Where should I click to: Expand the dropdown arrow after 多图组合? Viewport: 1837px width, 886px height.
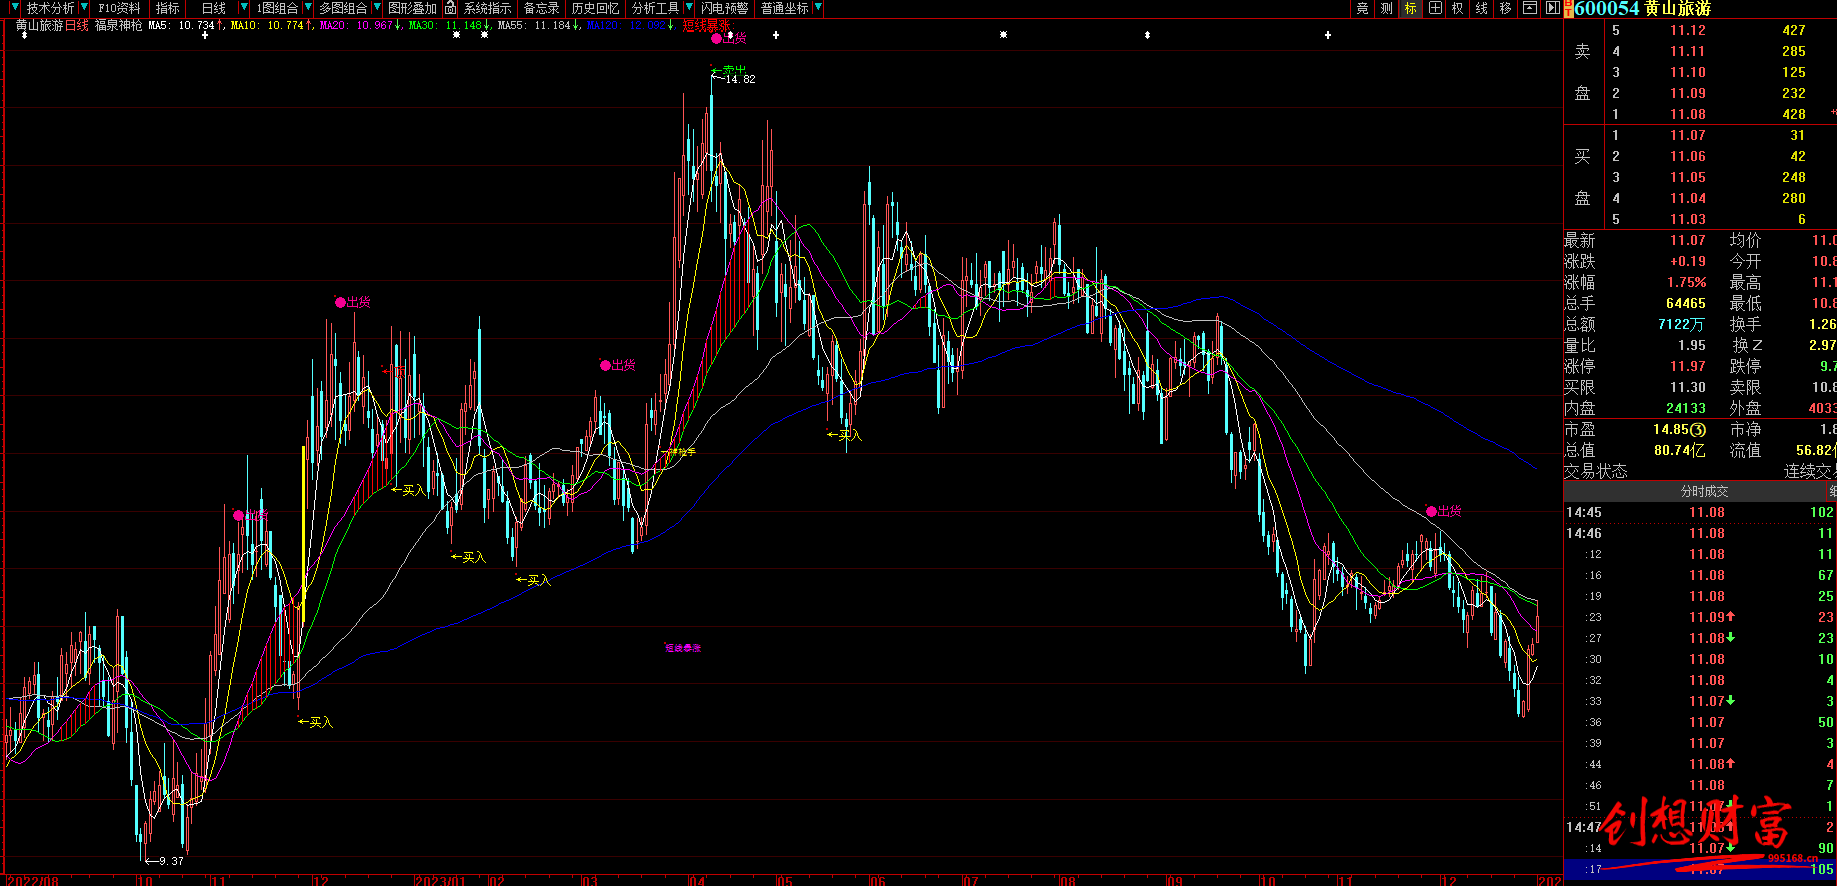click(377, 8)
